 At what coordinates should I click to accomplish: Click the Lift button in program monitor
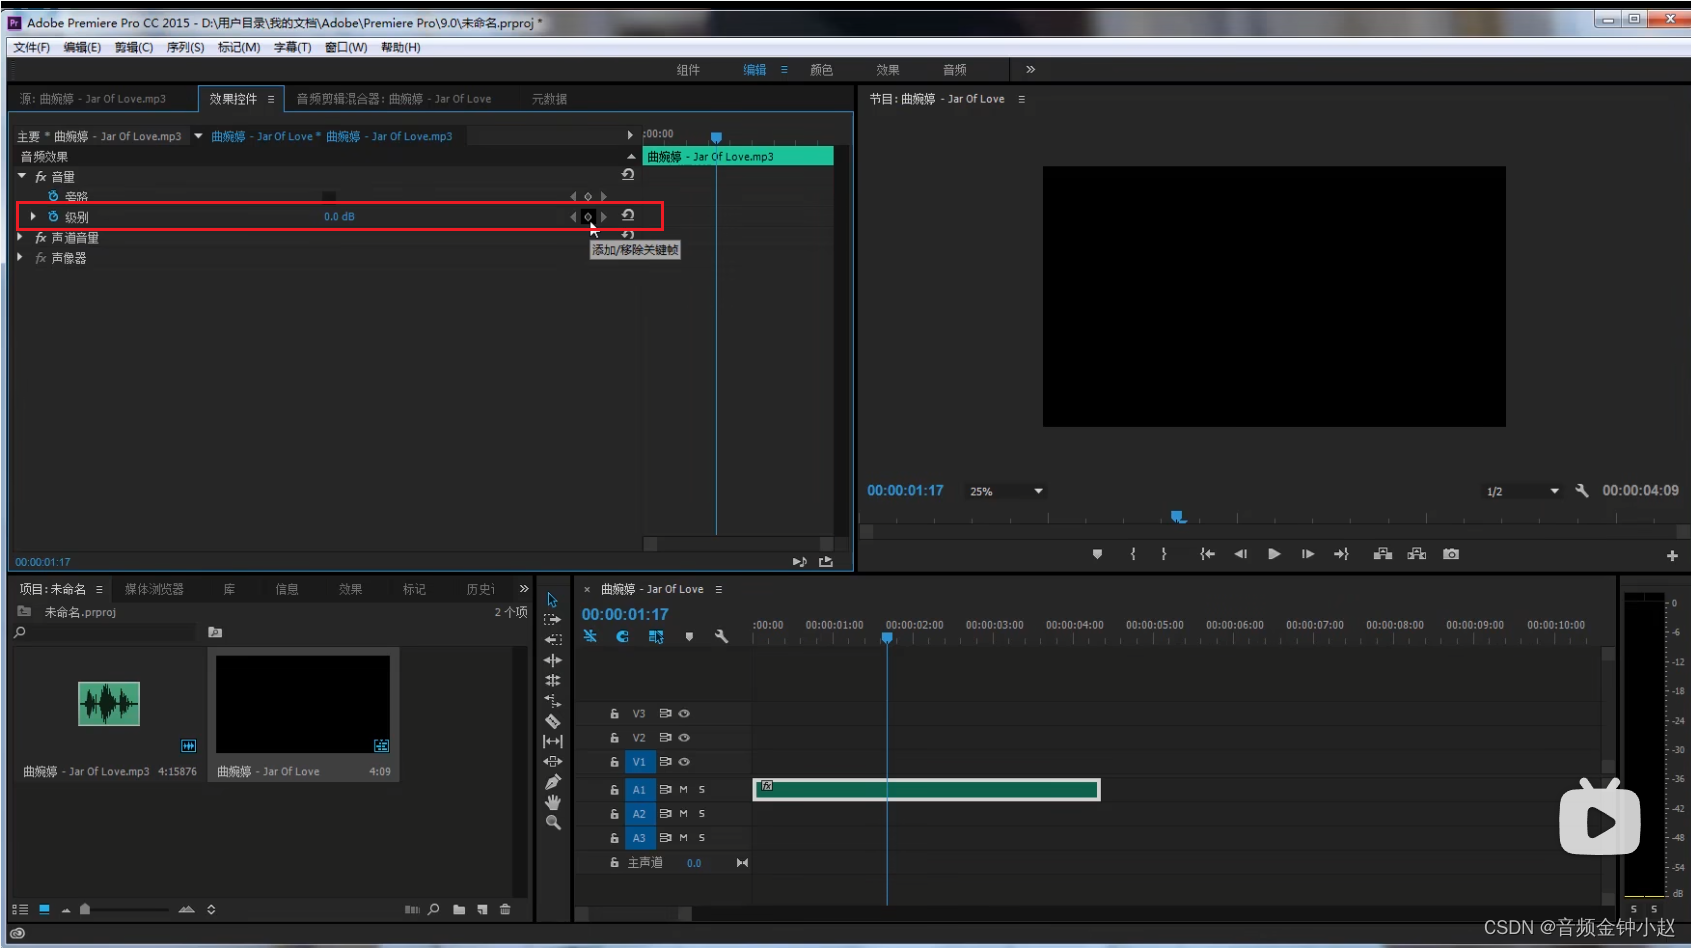coord(1383,554)
